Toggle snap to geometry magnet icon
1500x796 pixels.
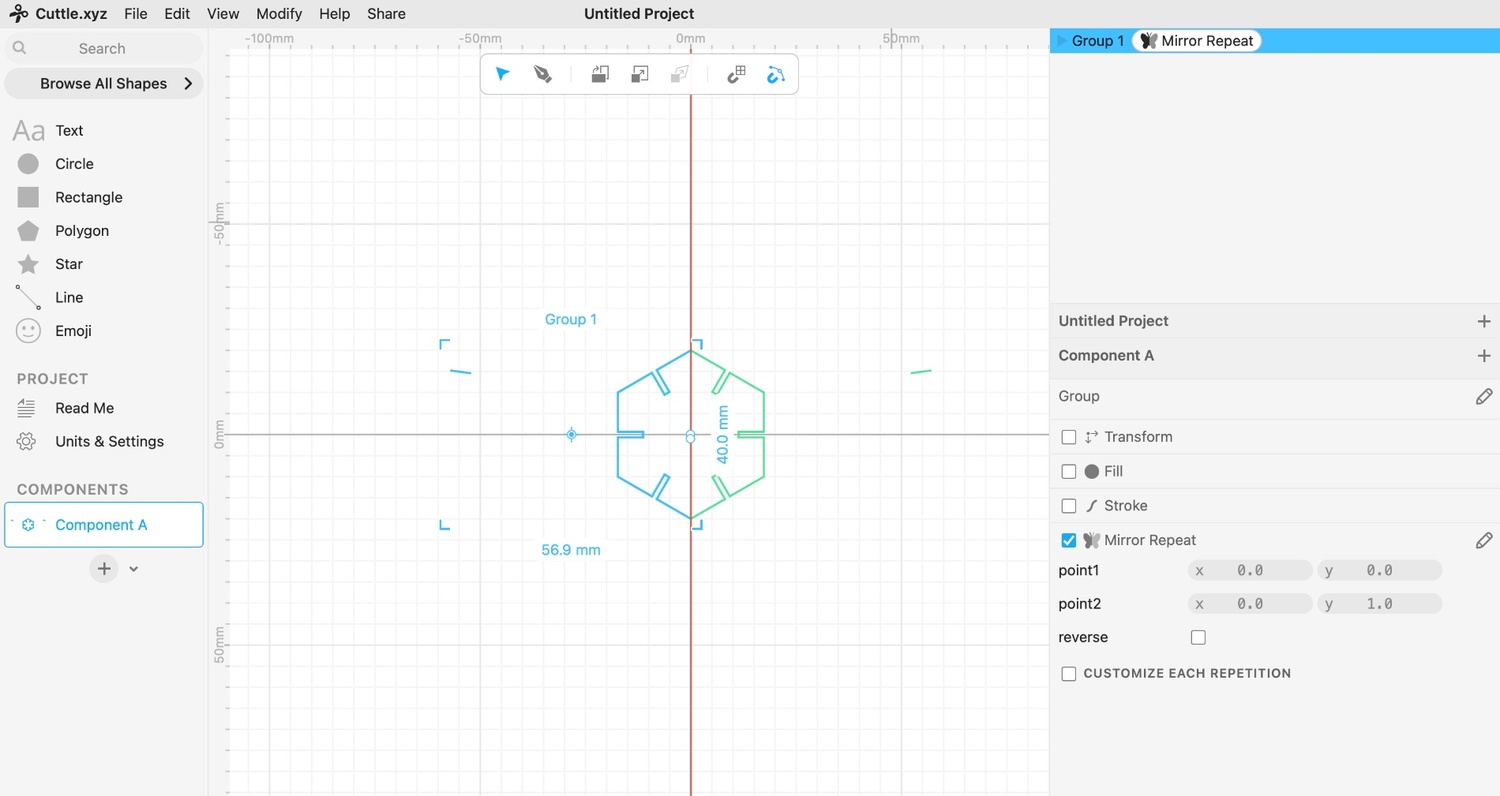pos(776,74)
